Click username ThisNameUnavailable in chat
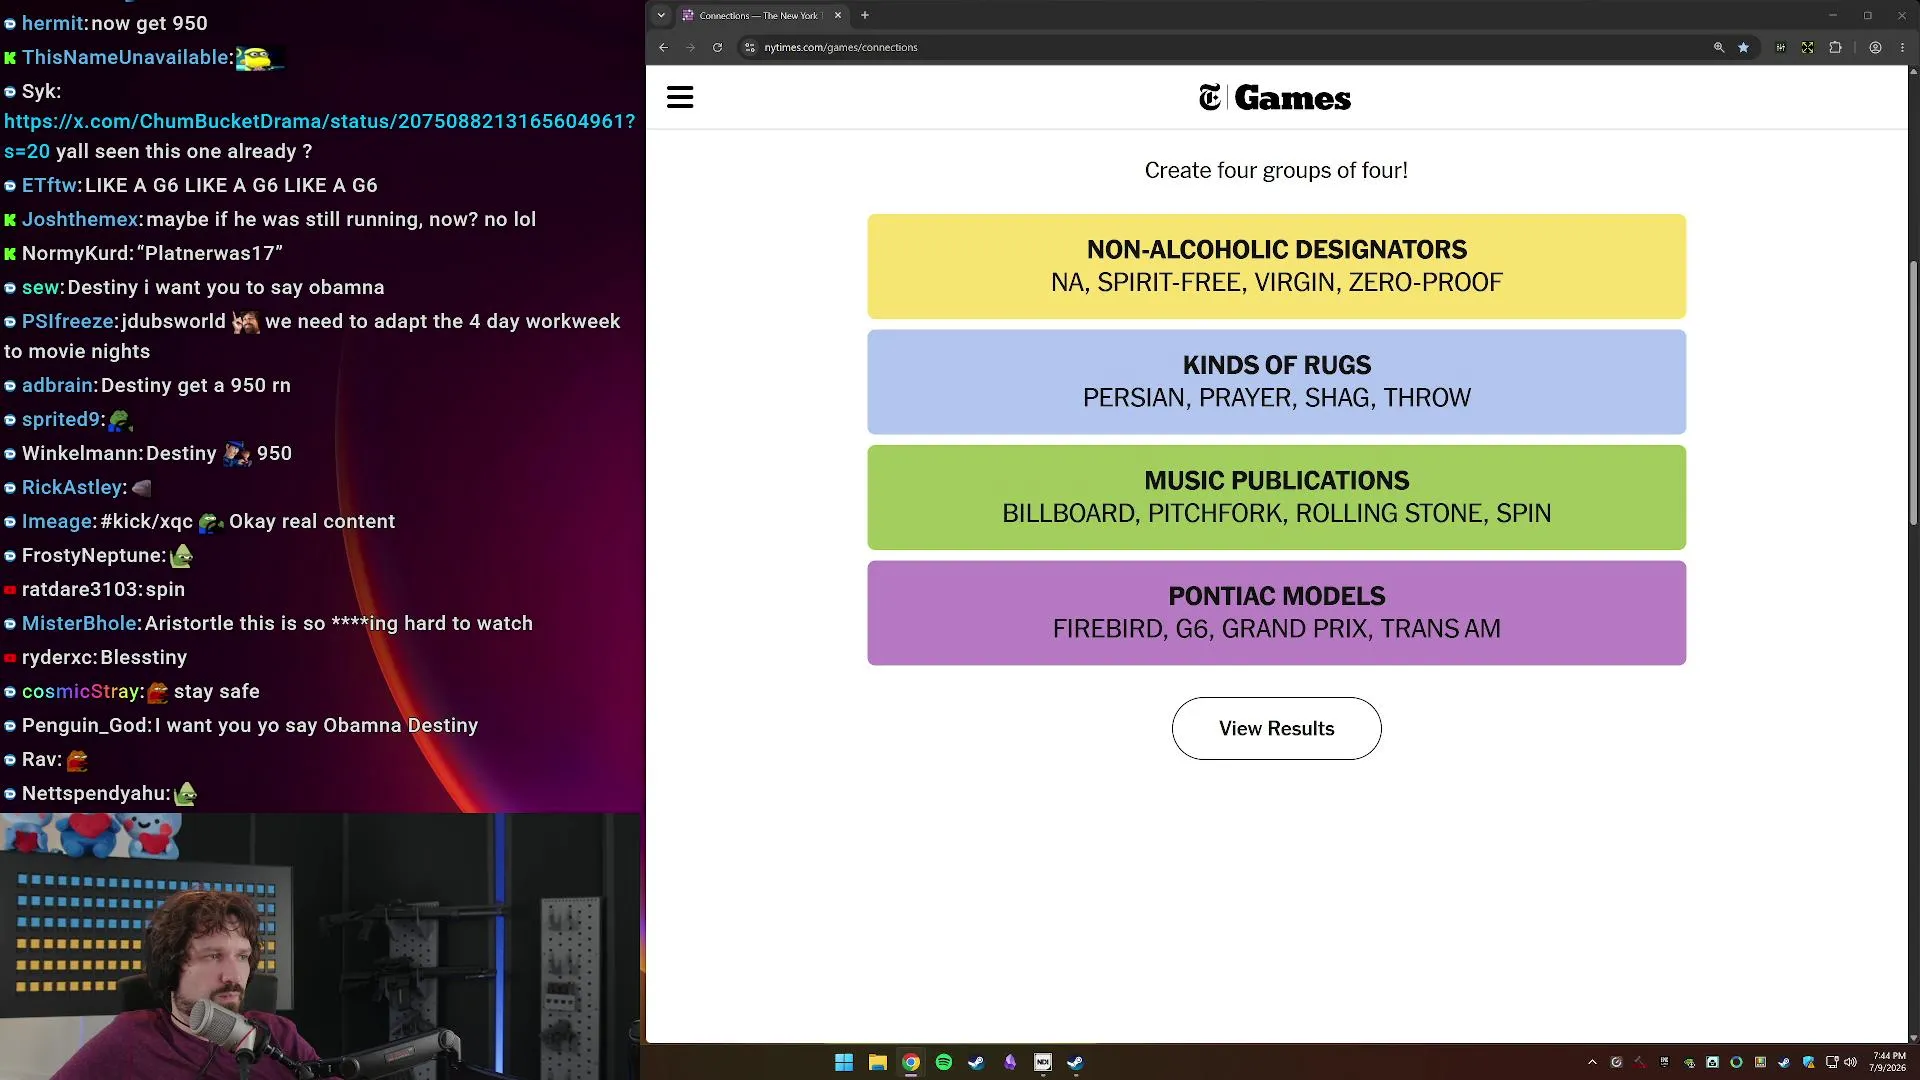 (x=126, y=57)
